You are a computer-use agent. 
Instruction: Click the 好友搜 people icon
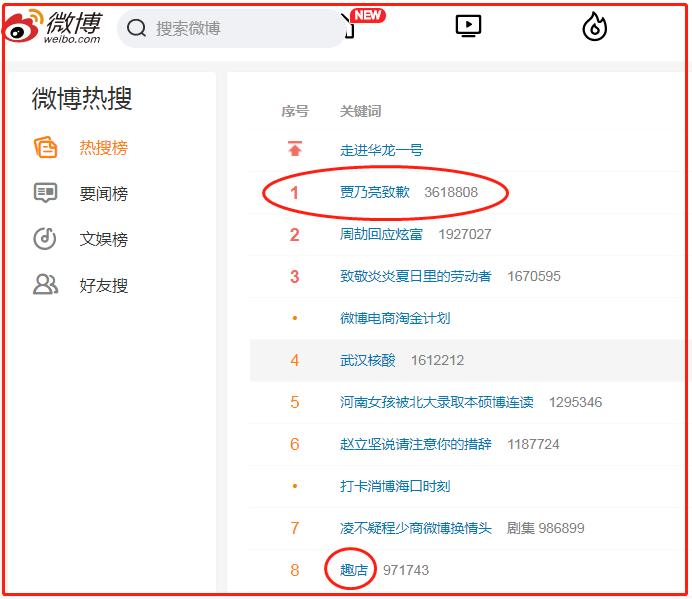[45, 284]
